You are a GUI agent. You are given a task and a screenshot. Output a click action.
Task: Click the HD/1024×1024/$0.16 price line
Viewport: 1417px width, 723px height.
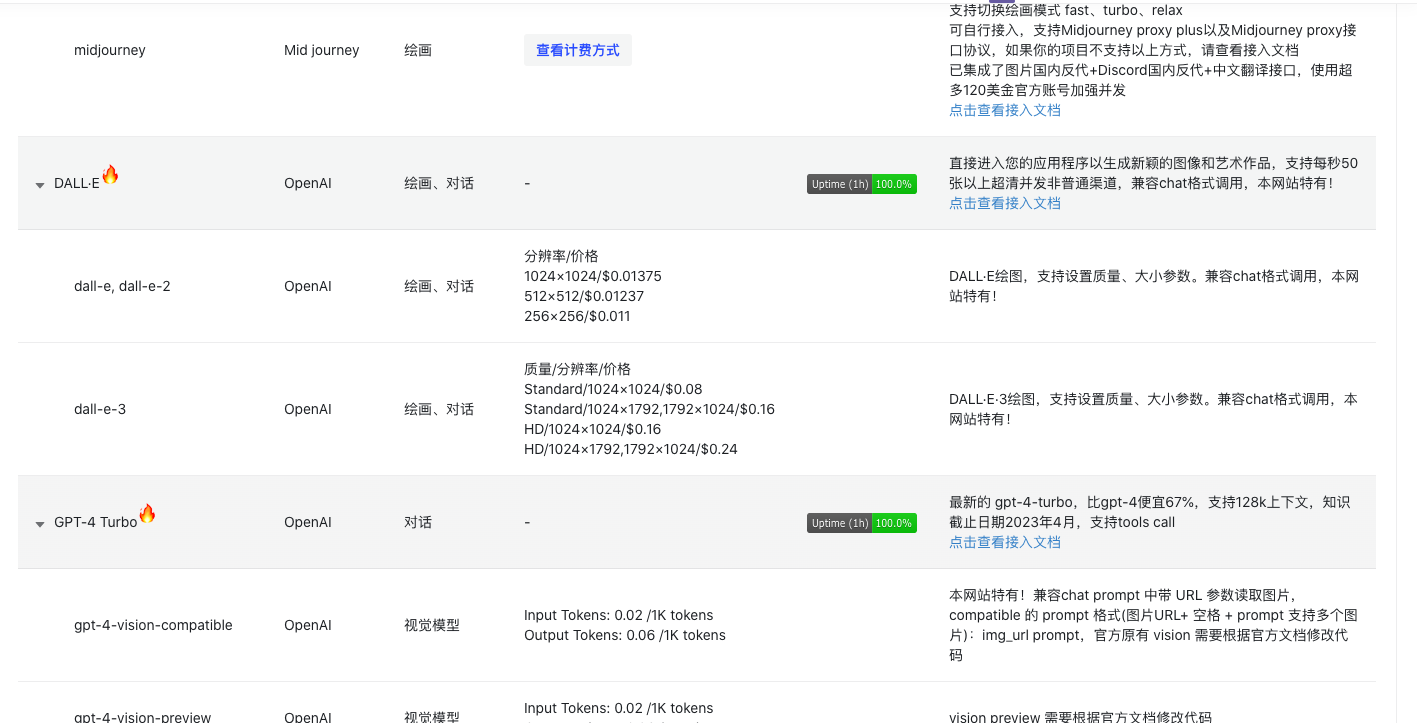click(x=593, y=429)
